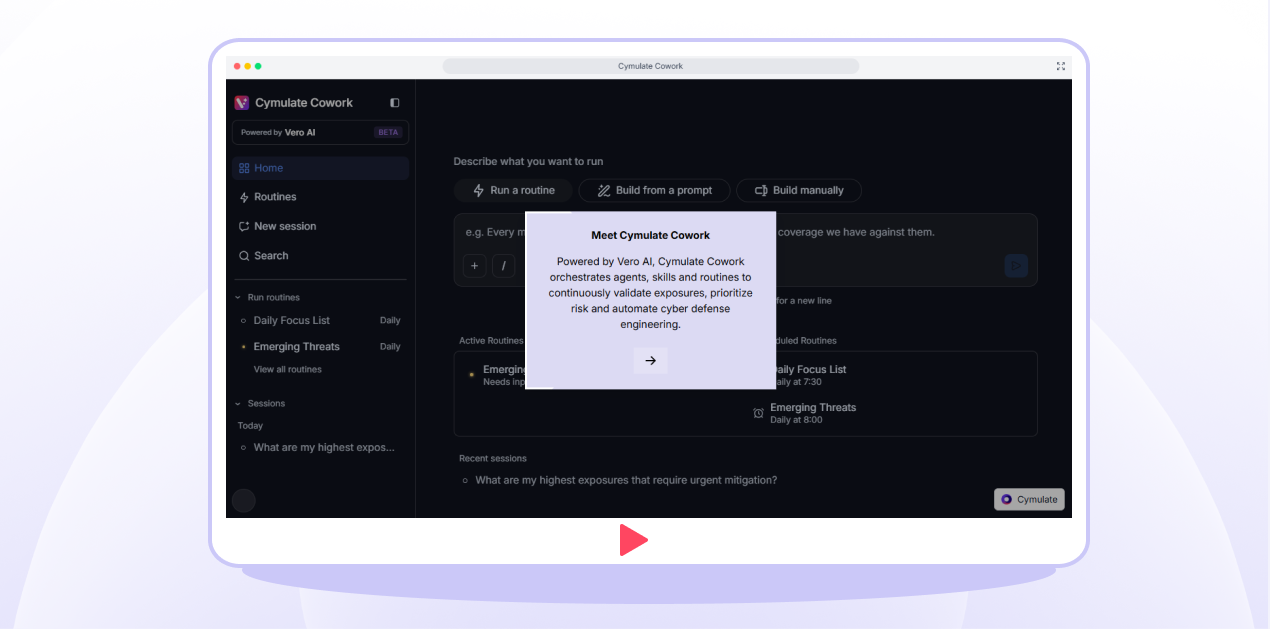Click the BETA badge
The height and width of the screenshot is (629, 1270).
(x=387, y=132)
